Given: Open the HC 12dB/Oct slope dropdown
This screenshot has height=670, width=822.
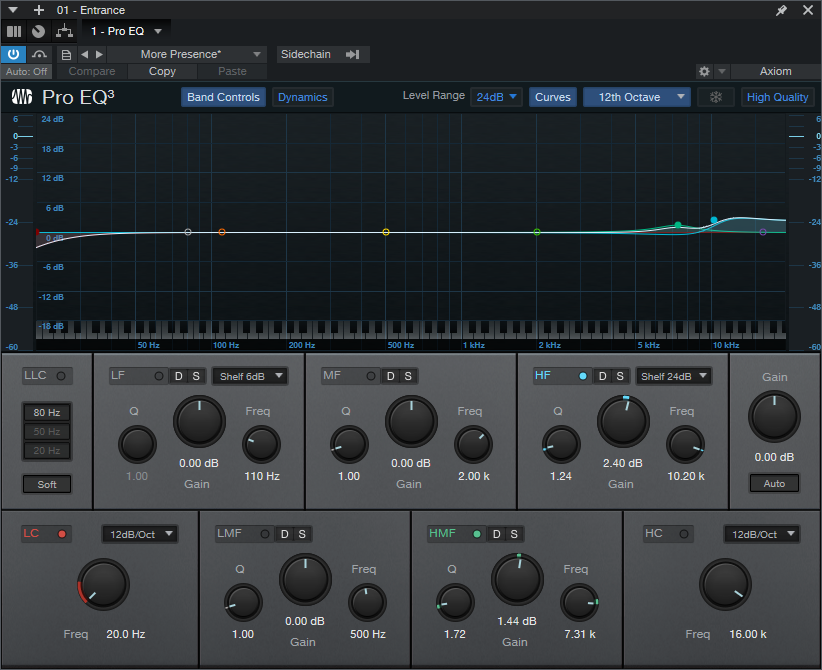Looking at the screenshot, I should tap(762, 534).
